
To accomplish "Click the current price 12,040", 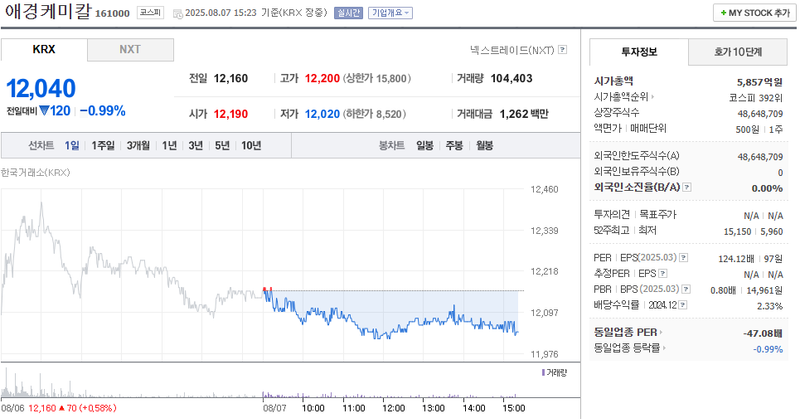I will (41, 88).
